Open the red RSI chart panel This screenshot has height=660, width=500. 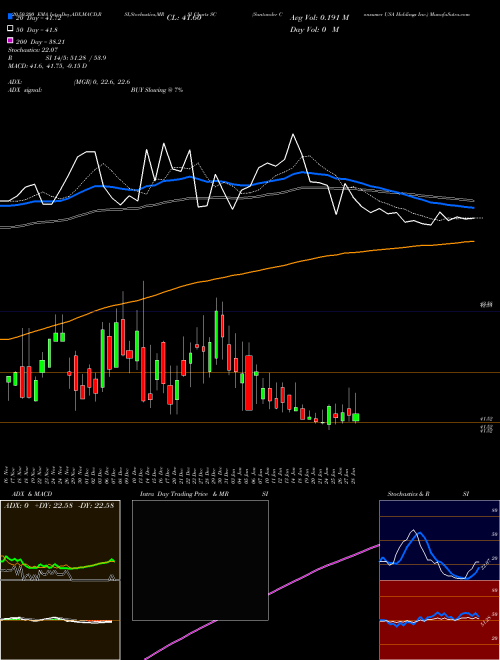click(439, 620)
